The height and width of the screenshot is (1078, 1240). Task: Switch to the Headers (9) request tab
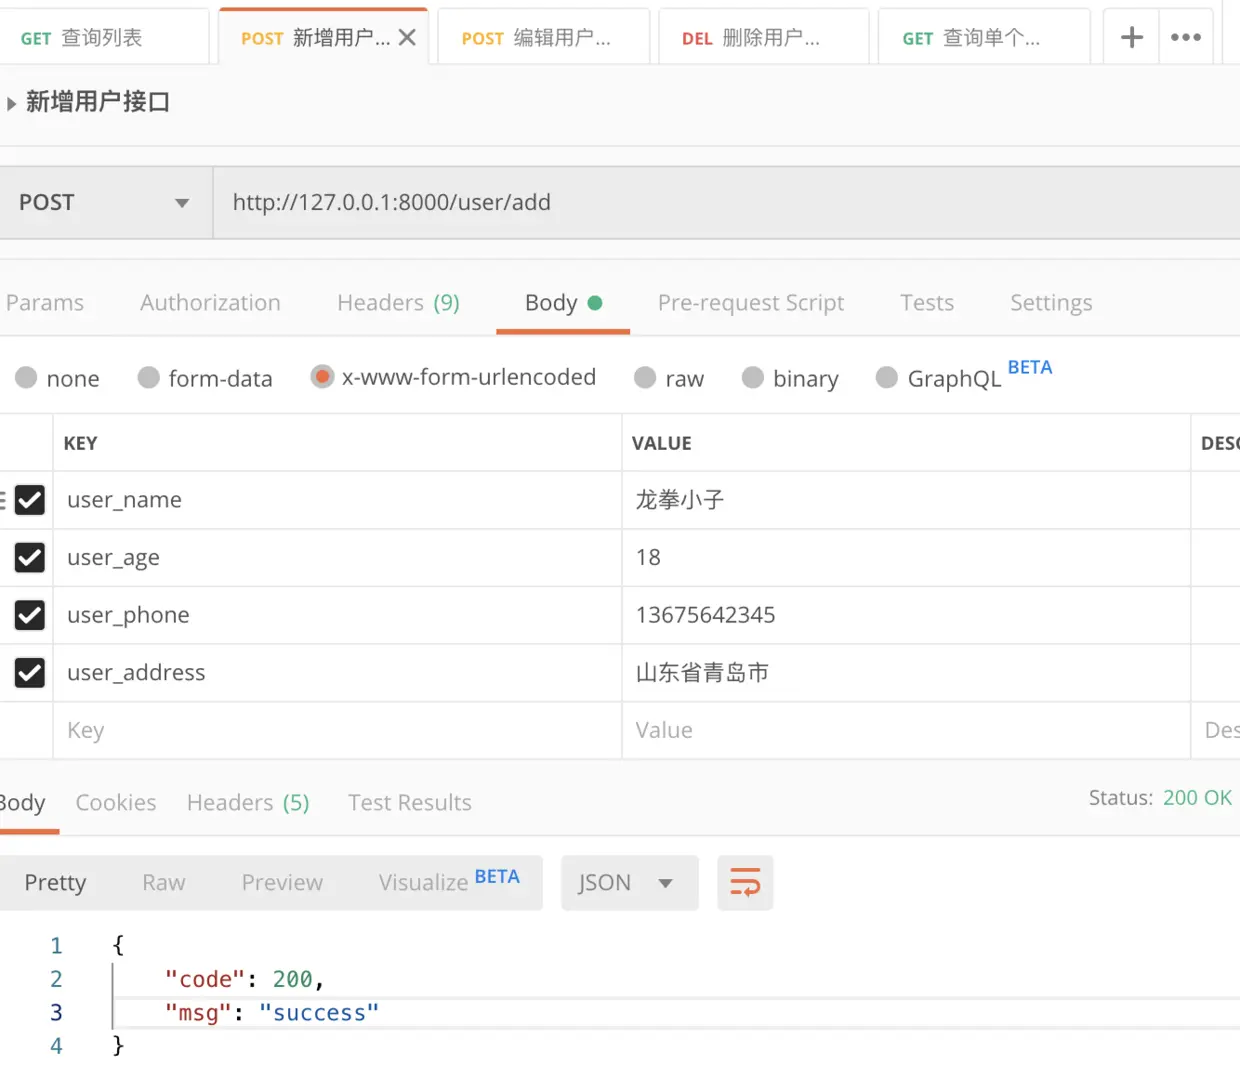[398, 302]
